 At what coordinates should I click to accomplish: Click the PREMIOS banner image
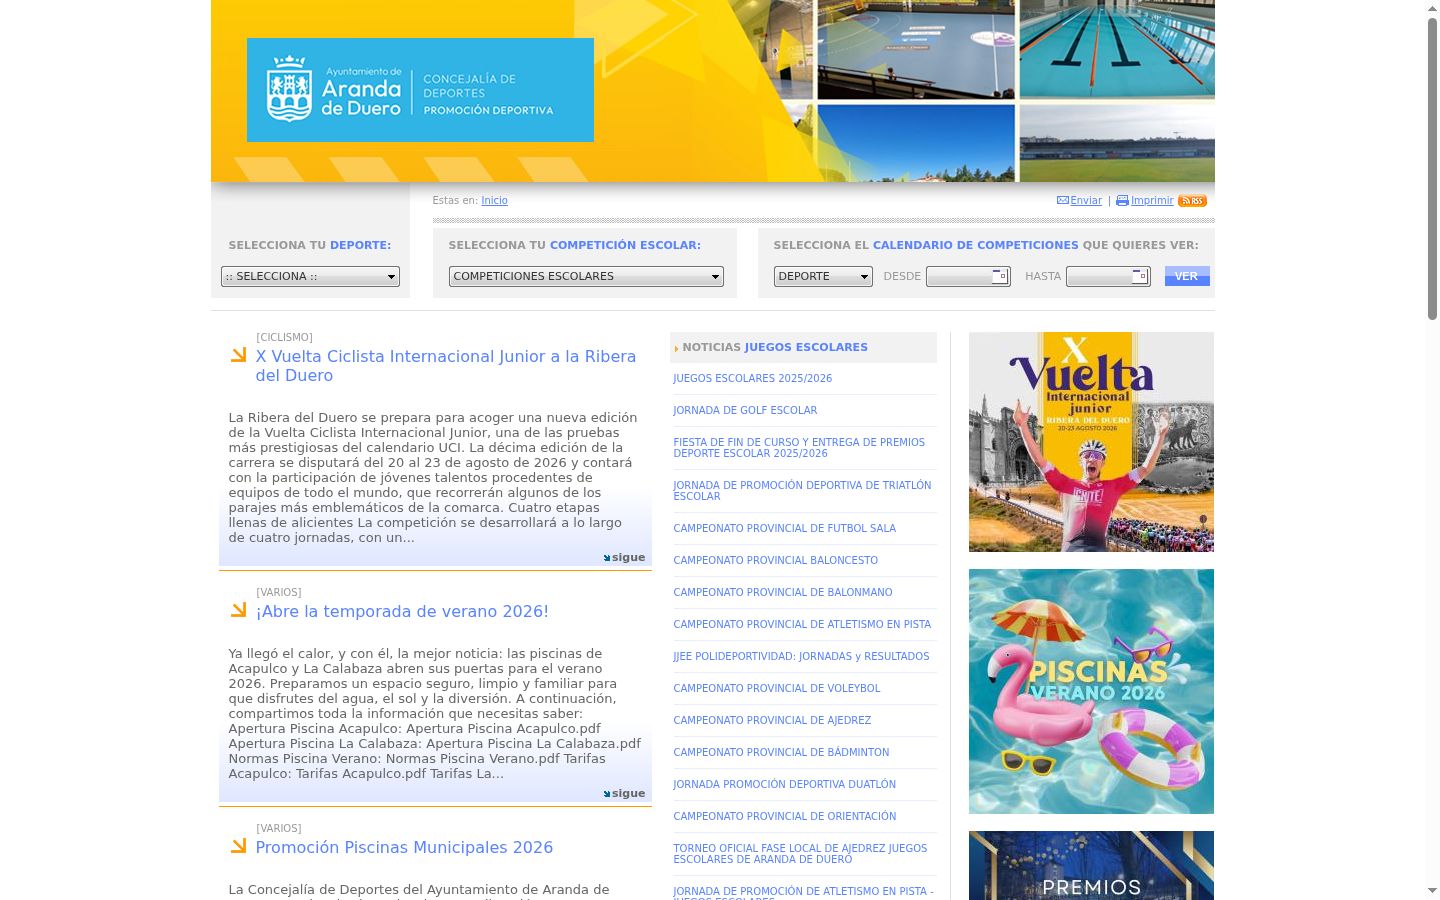1091,866
